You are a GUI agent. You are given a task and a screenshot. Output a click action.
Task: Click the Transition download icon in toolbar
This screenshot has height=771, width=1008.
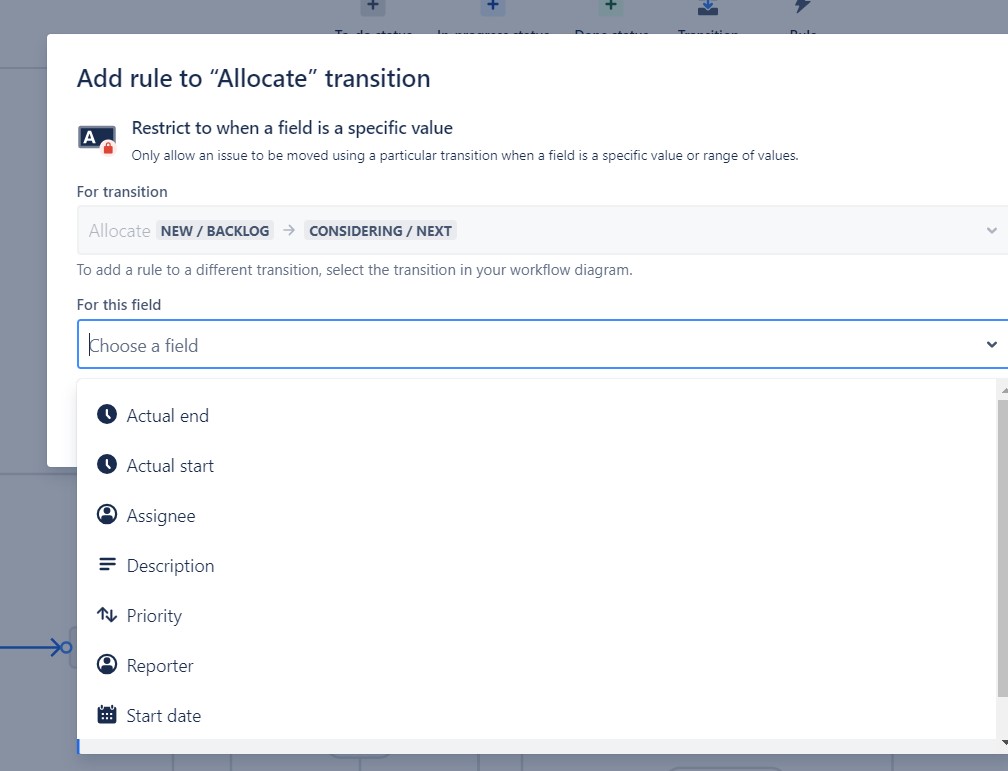(x=708, y=7)
